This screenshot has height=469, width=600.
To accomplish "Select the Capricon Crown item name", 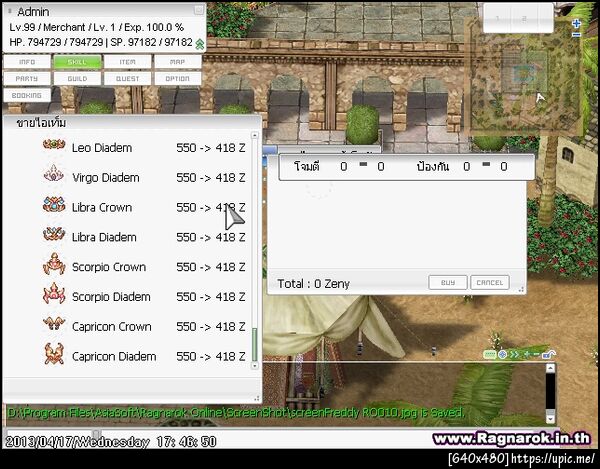I will pos(112,327).
